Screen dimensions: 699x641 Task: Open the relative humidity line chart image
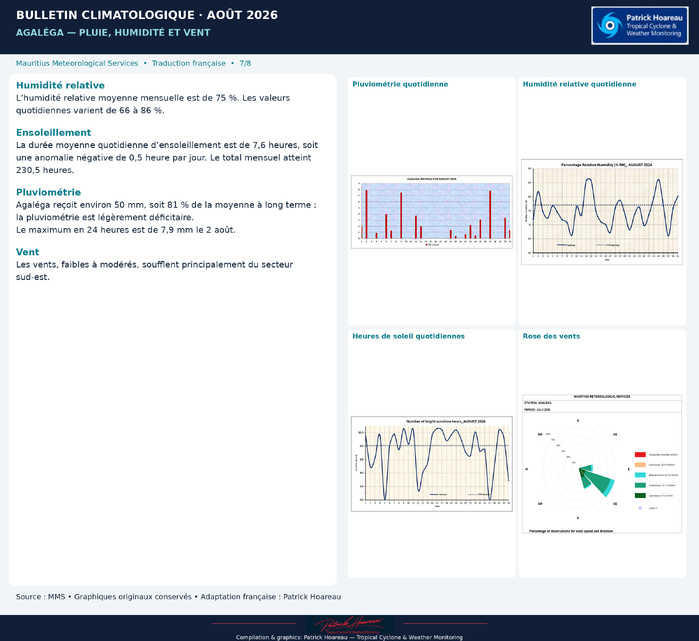(602, 212)
